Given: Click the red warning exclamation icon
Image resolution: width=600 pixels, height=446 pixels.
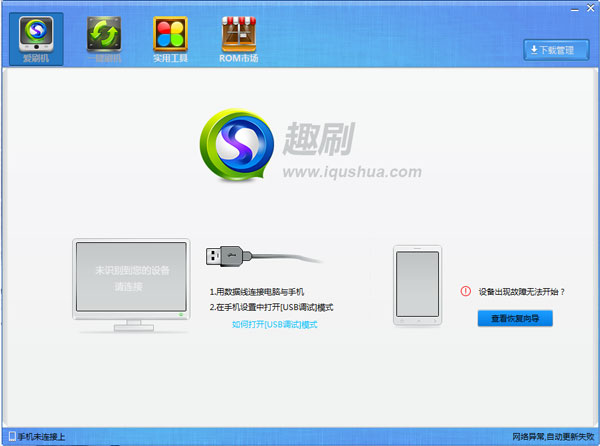Looking at the screenshot, I should [465, 292].
